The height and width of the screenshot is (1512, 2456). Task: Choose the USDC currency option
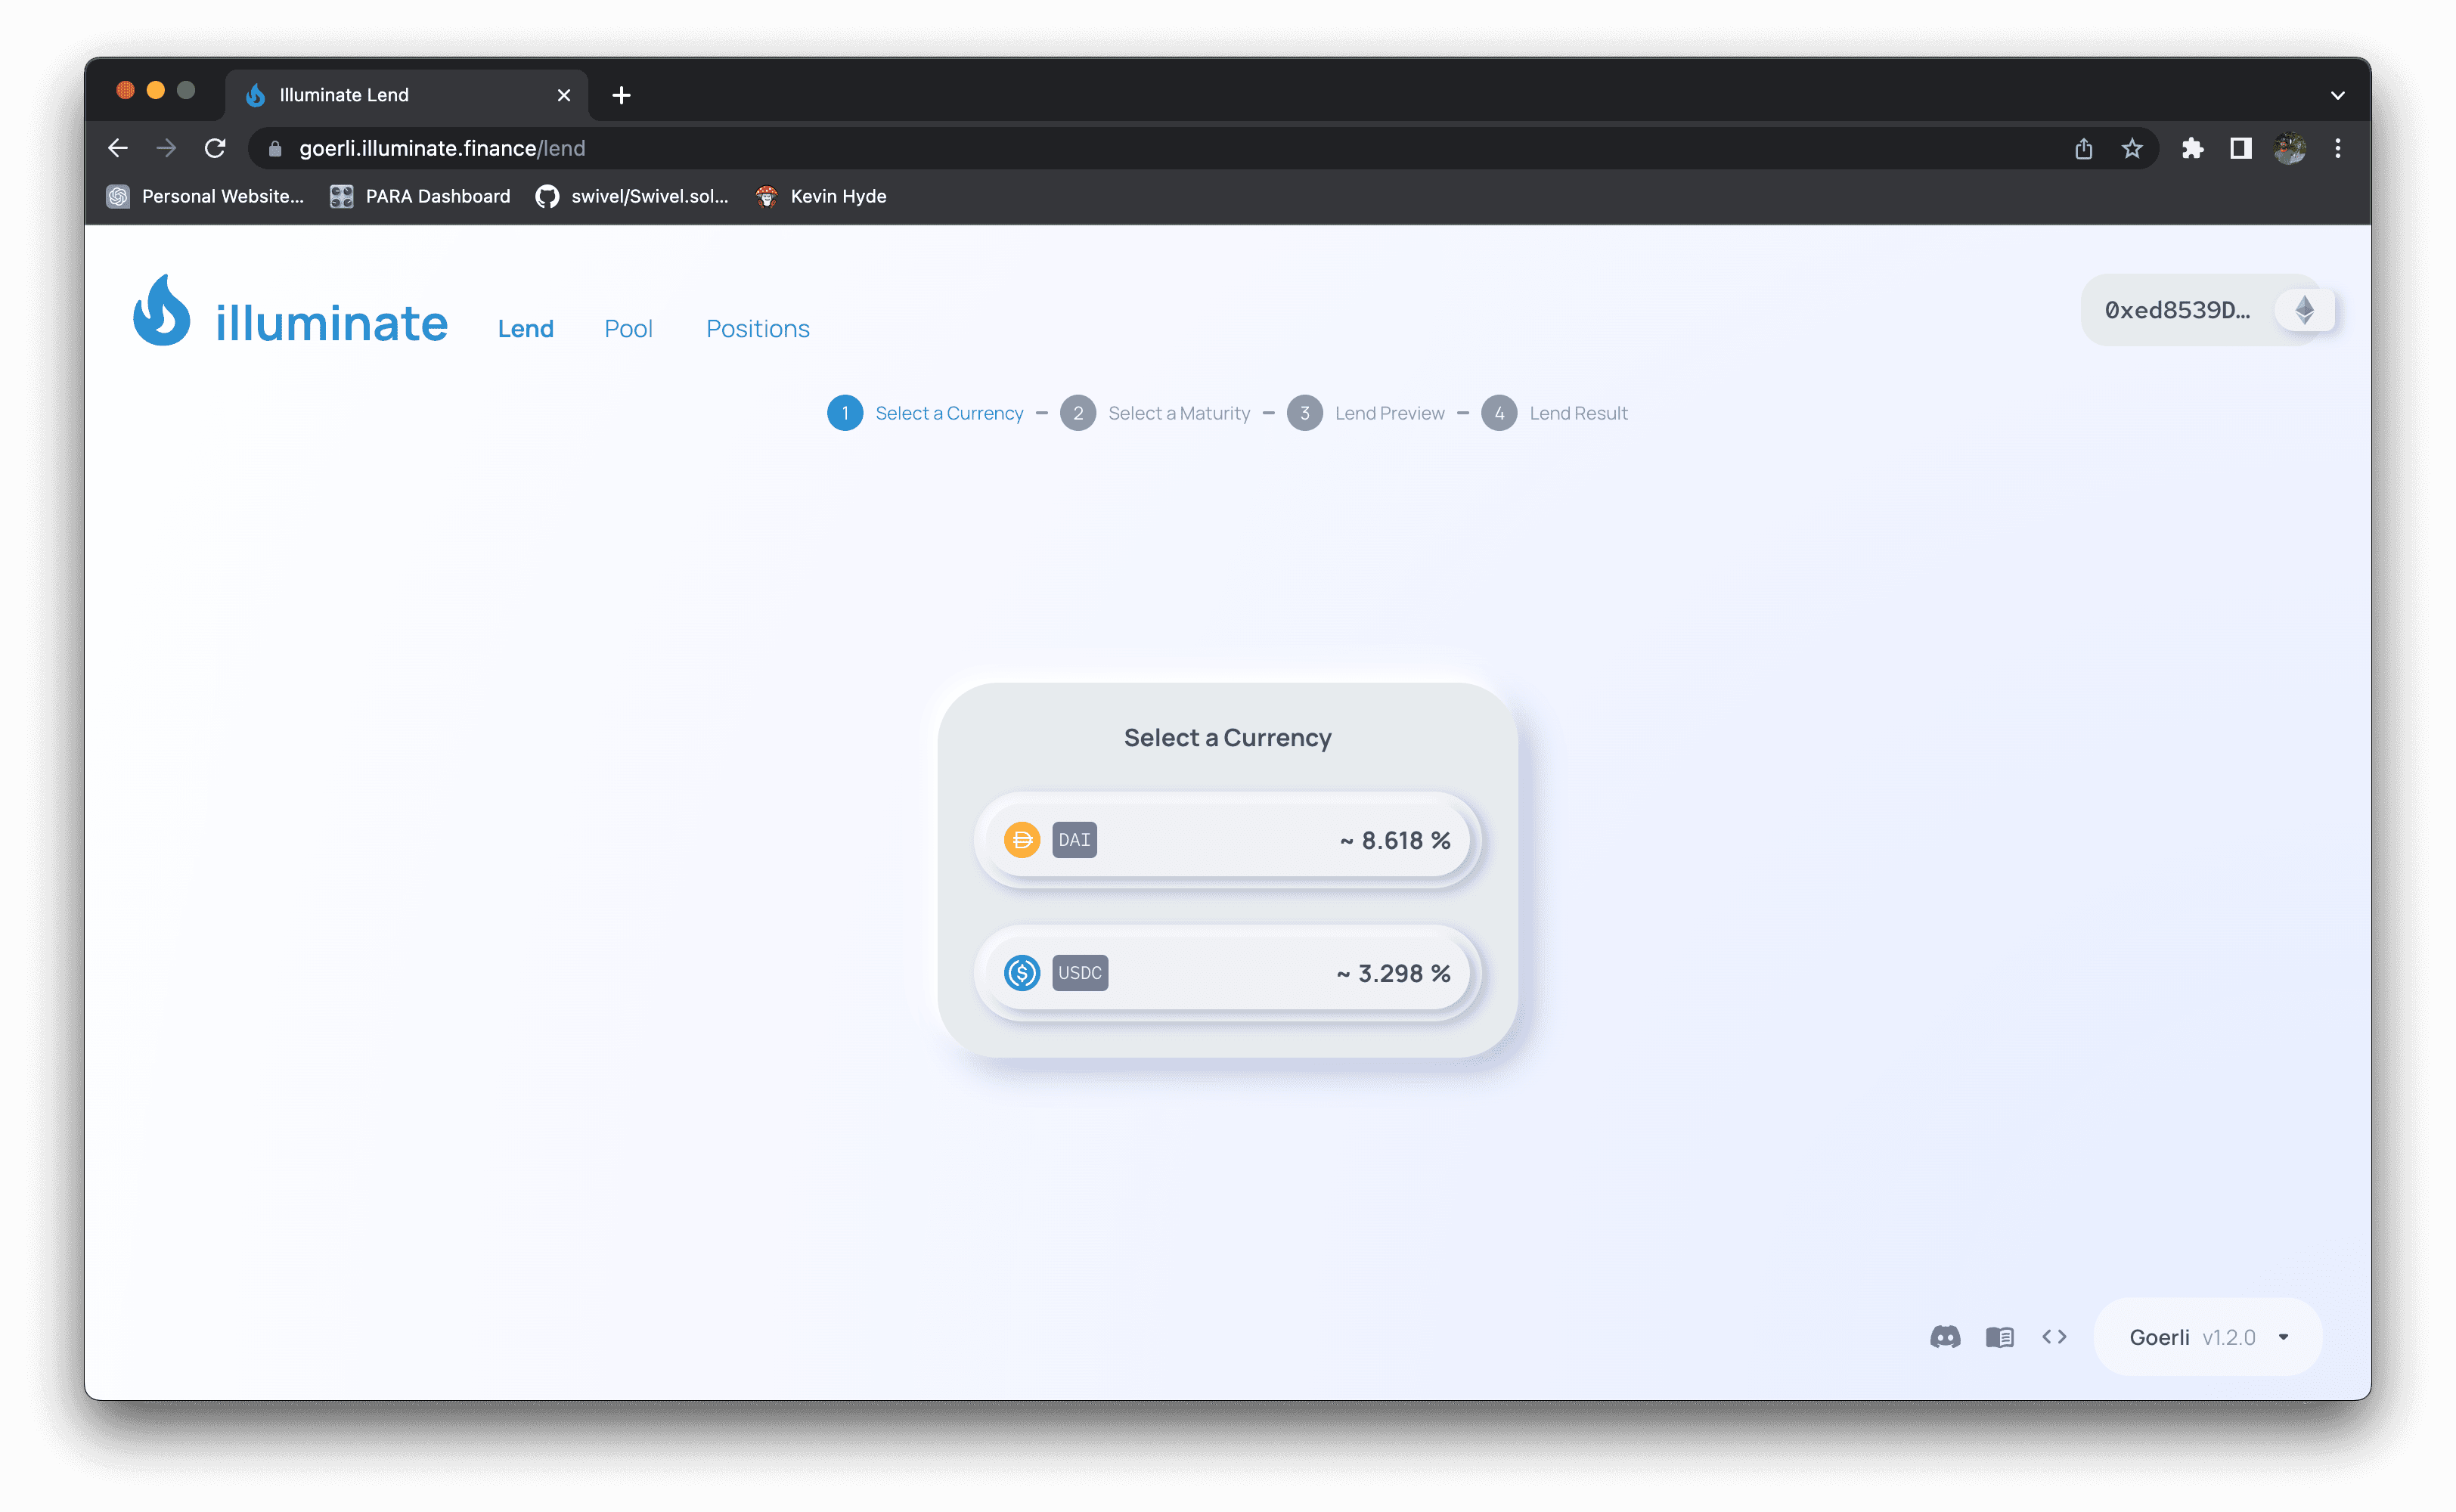pos(1226,973)
